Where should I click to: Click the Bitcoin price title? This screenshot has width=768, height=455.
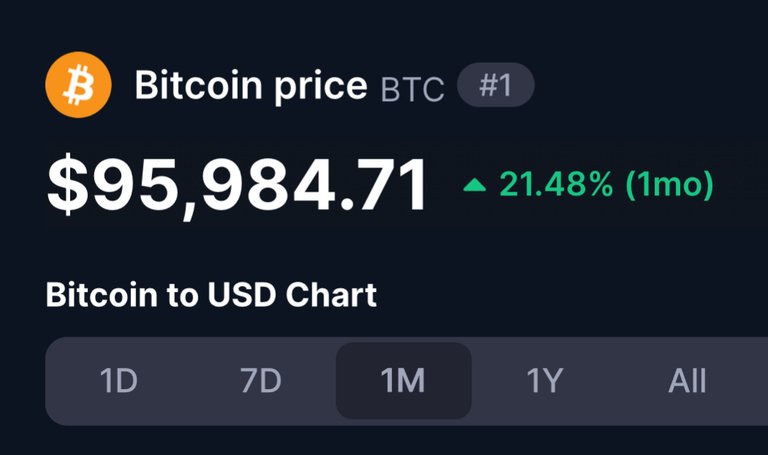tap(251, 86)
